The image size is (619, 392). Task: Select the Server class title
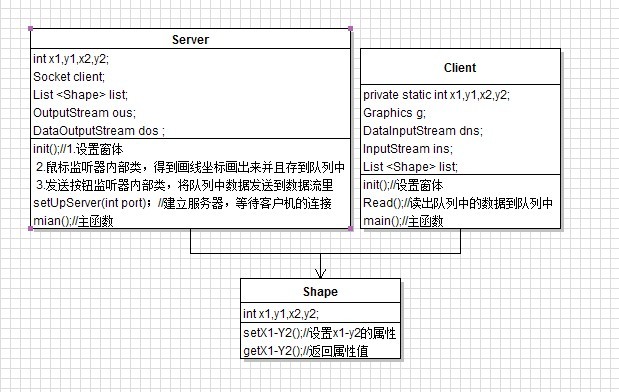tap(190, 39)
